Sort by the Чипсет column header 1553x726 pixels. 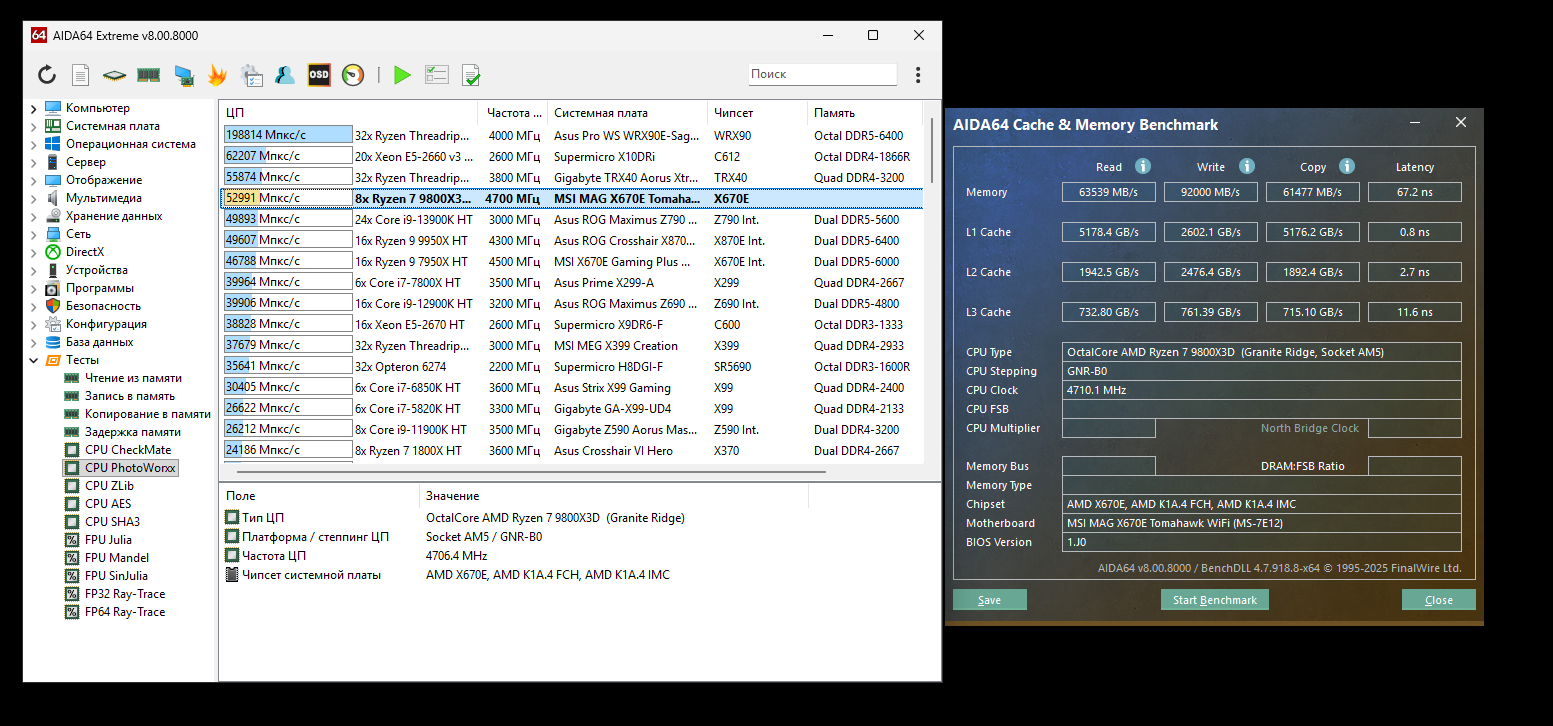click(x=757, y=113)
